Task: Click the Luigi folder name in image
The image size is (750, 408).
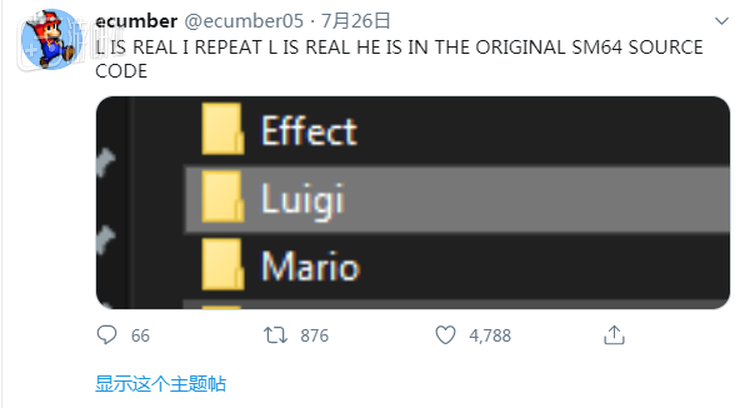Action: pyautogui.click(x=302, y=200)
